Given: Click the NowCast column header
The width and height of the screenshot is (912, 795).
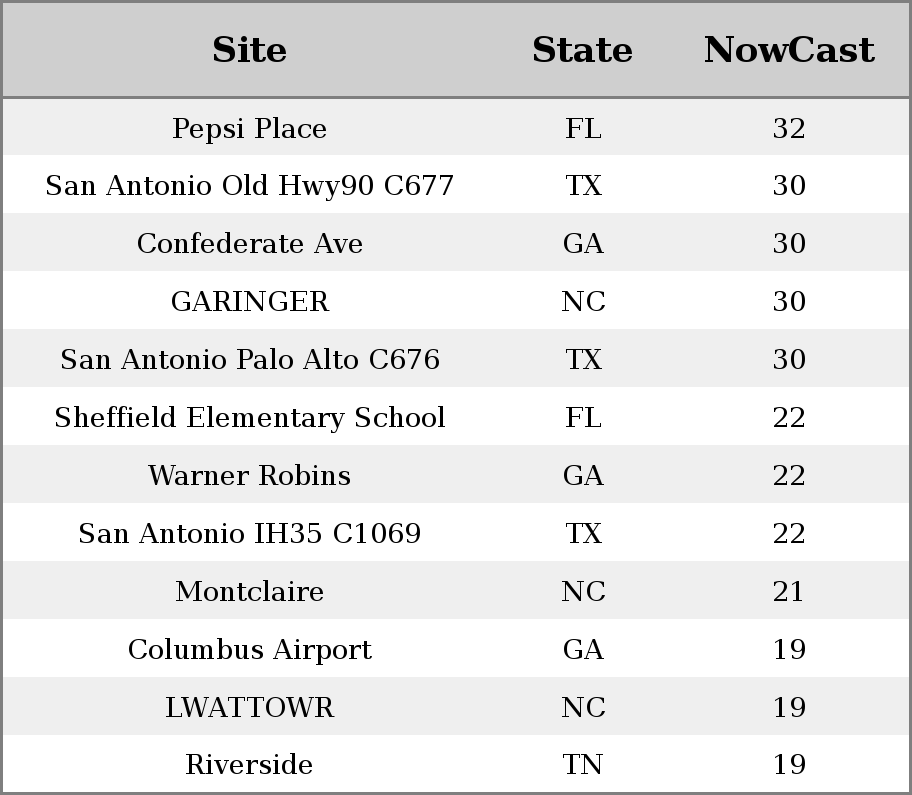Looking at the screenshot, I should coord(789,50).
